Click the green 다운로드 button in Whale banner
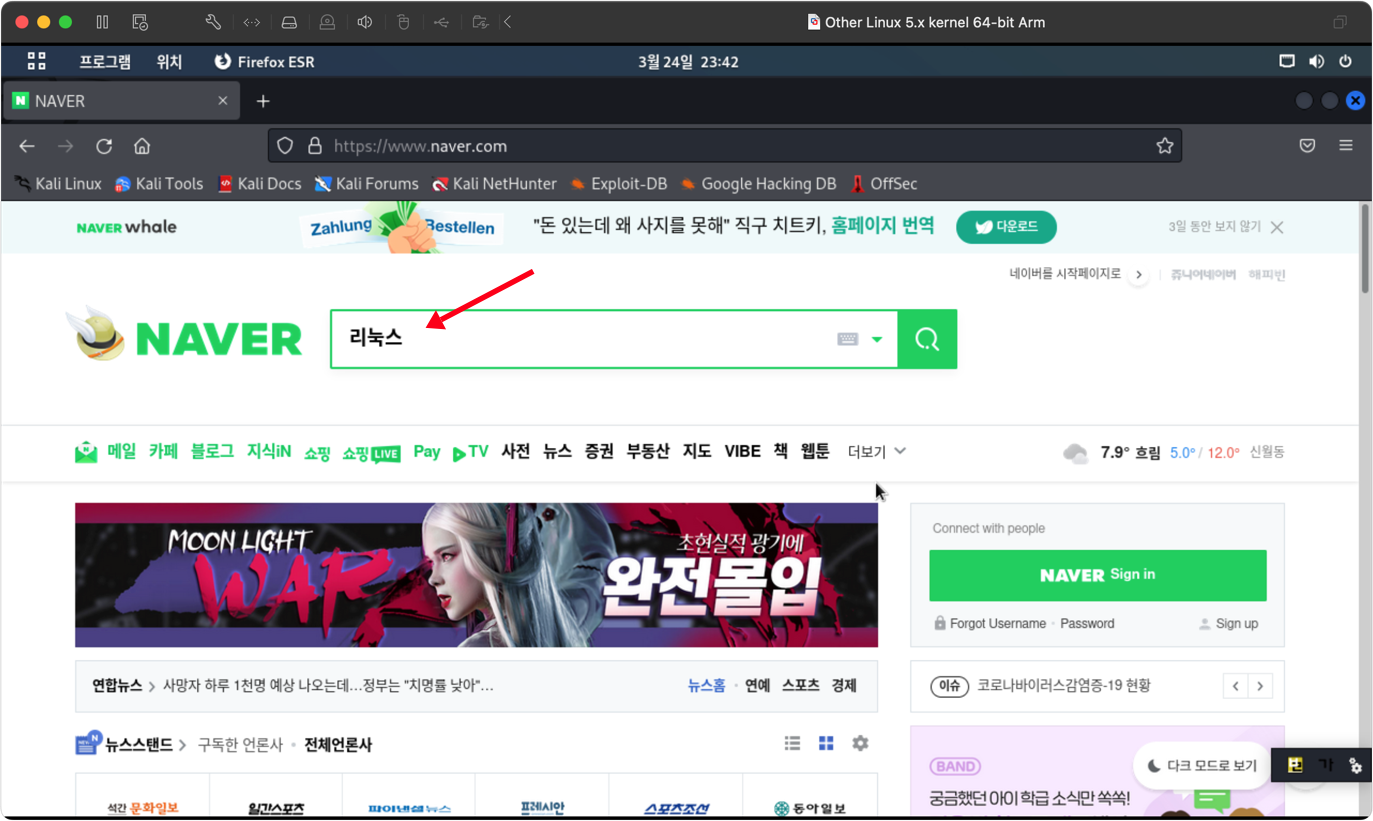 pyautogui.click(x=1006, y=227)
